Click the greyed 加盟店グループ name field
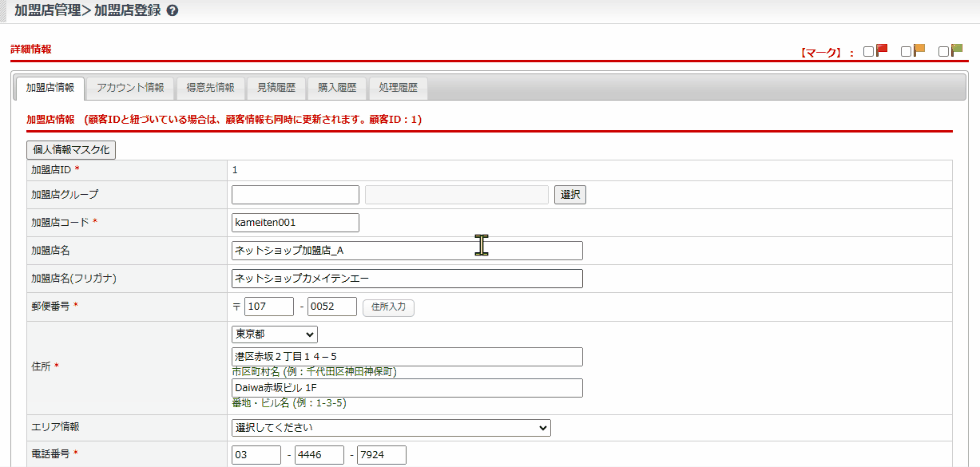This screenshot has width=980, height=467. click(x=456, y=195)
